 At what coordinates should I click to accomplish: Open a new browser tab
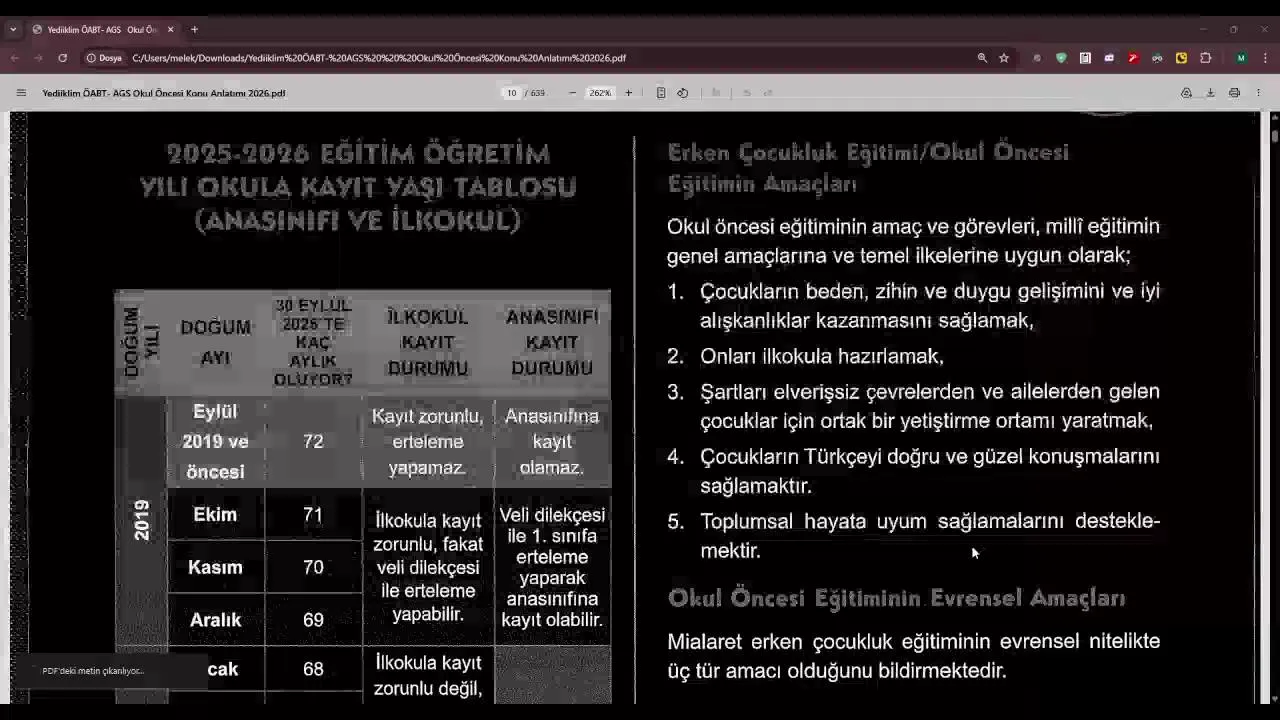(x=194, y=29)
